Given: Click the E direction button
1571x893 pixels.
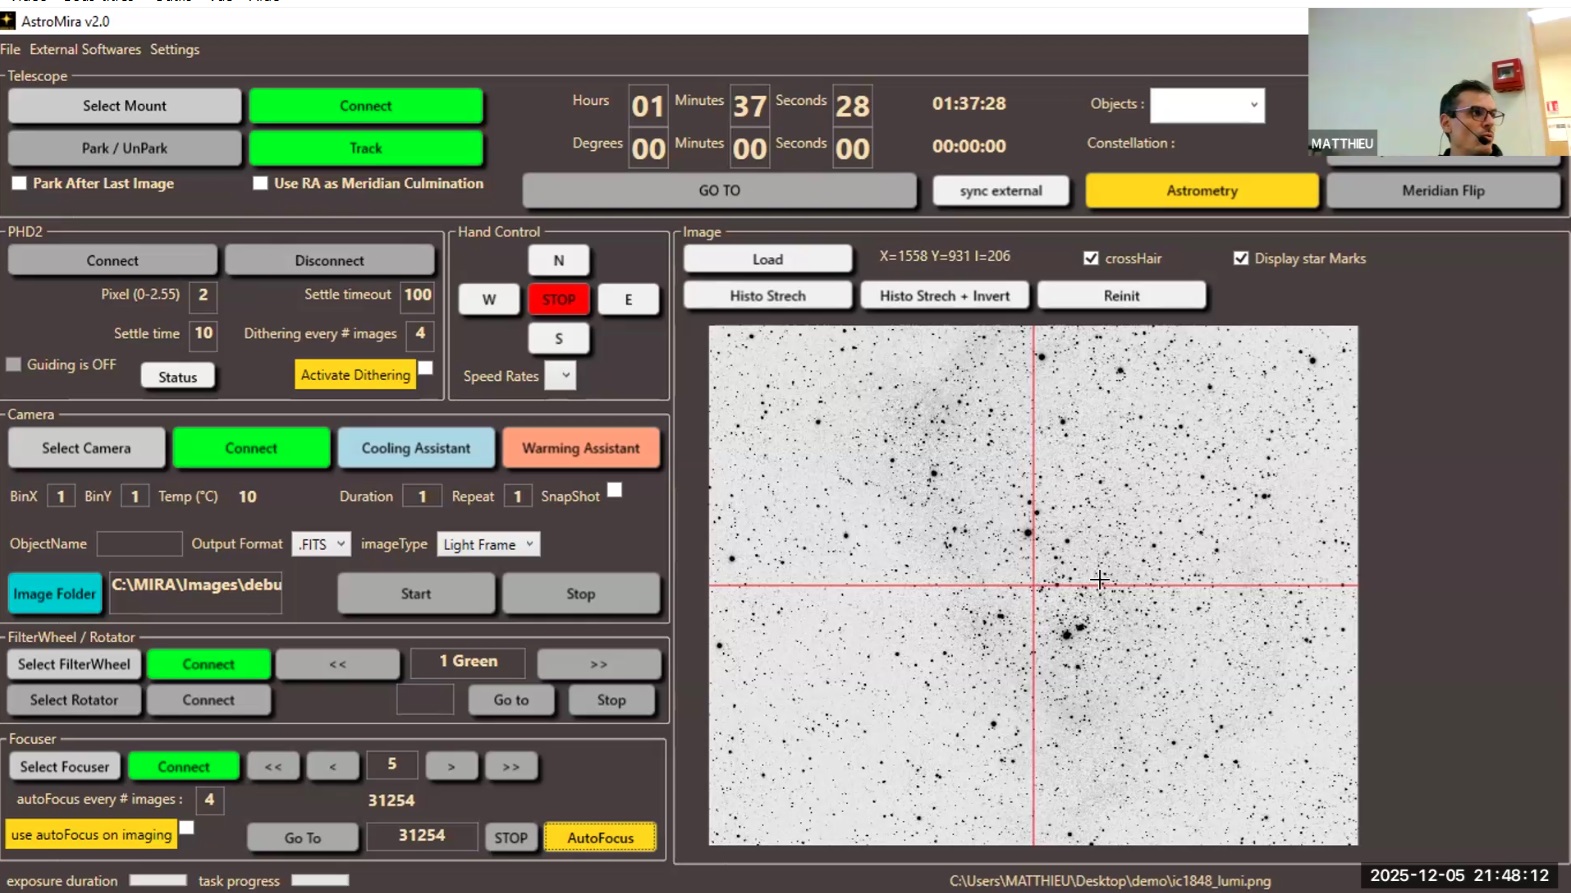Looking at the screenshot, I should click(x=628, y=299).
